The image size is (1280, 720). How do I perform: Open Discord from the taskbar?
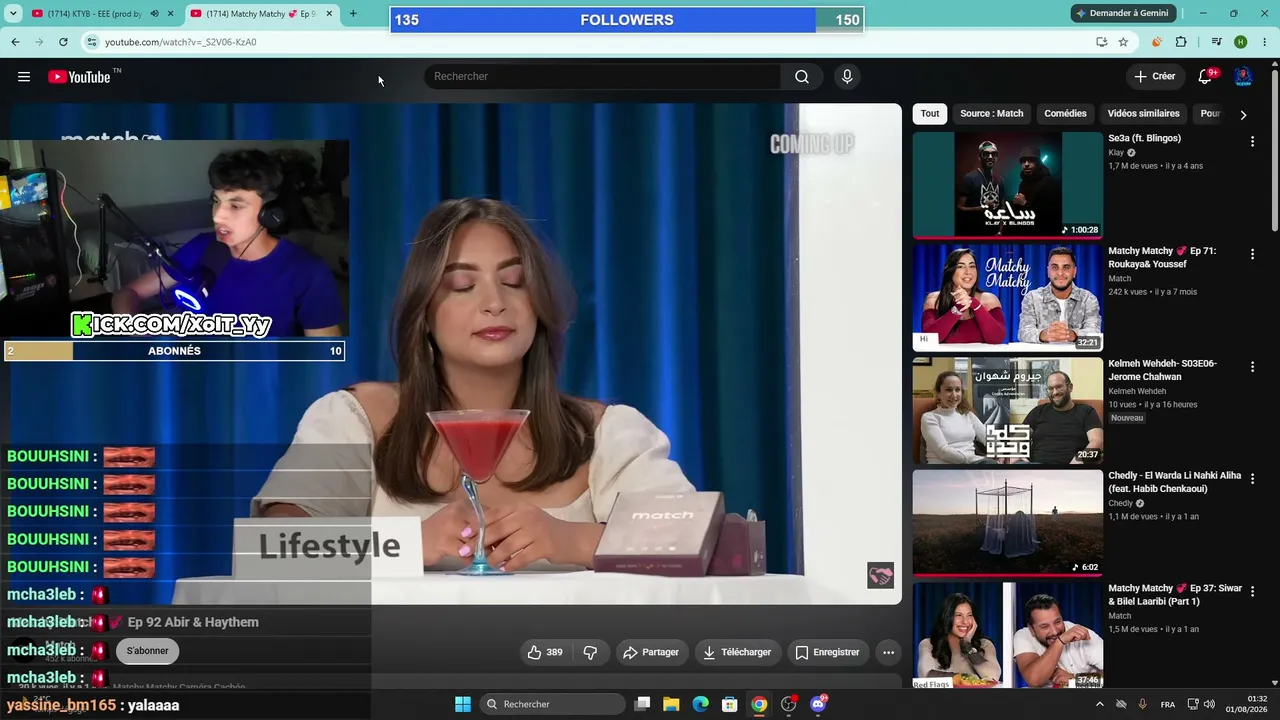(x=819, y=704)
